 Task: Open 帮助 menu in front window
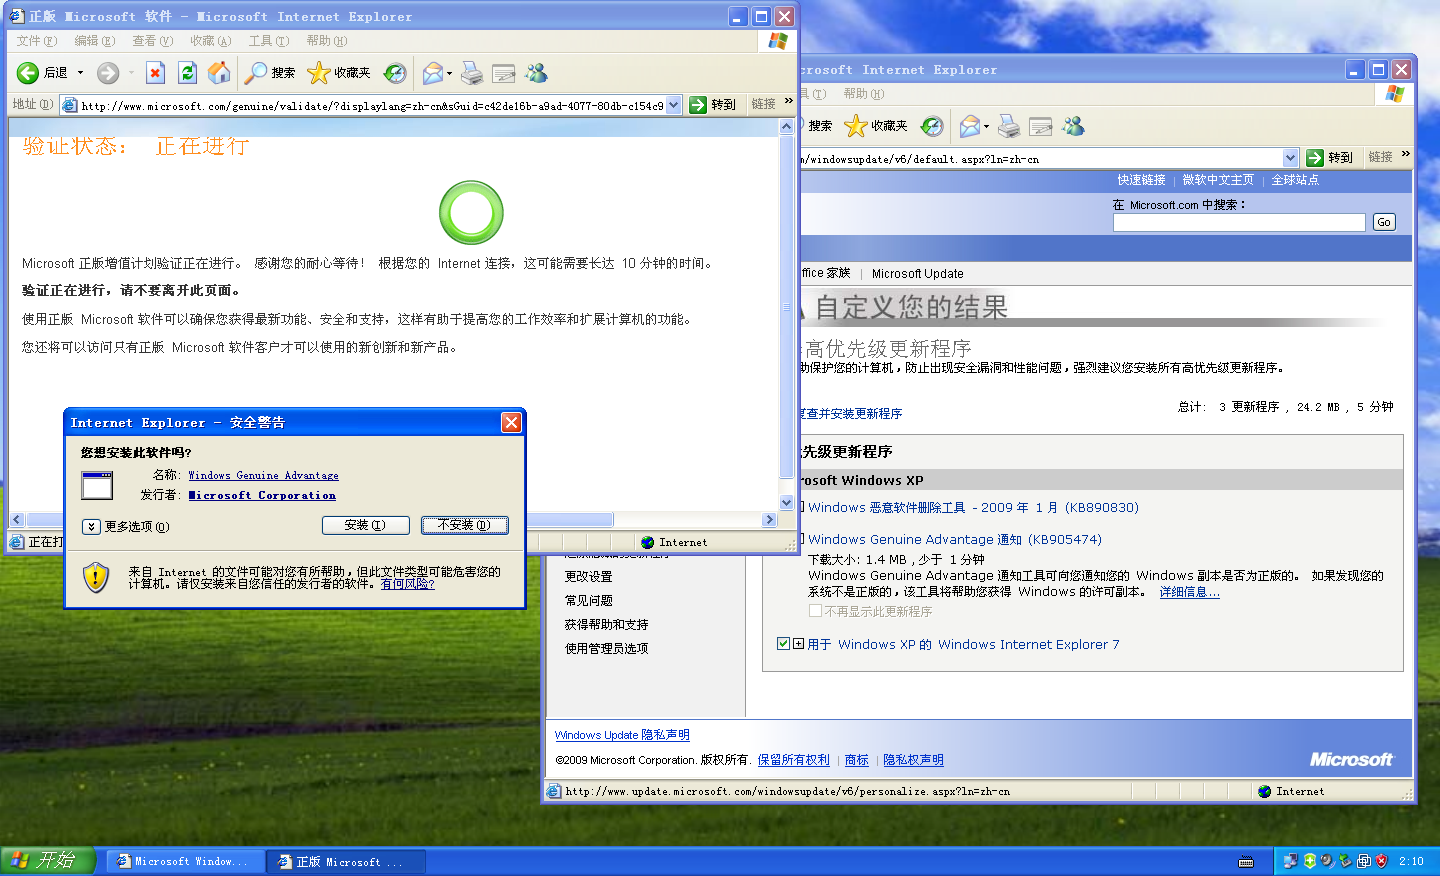(x=327, y=41)
